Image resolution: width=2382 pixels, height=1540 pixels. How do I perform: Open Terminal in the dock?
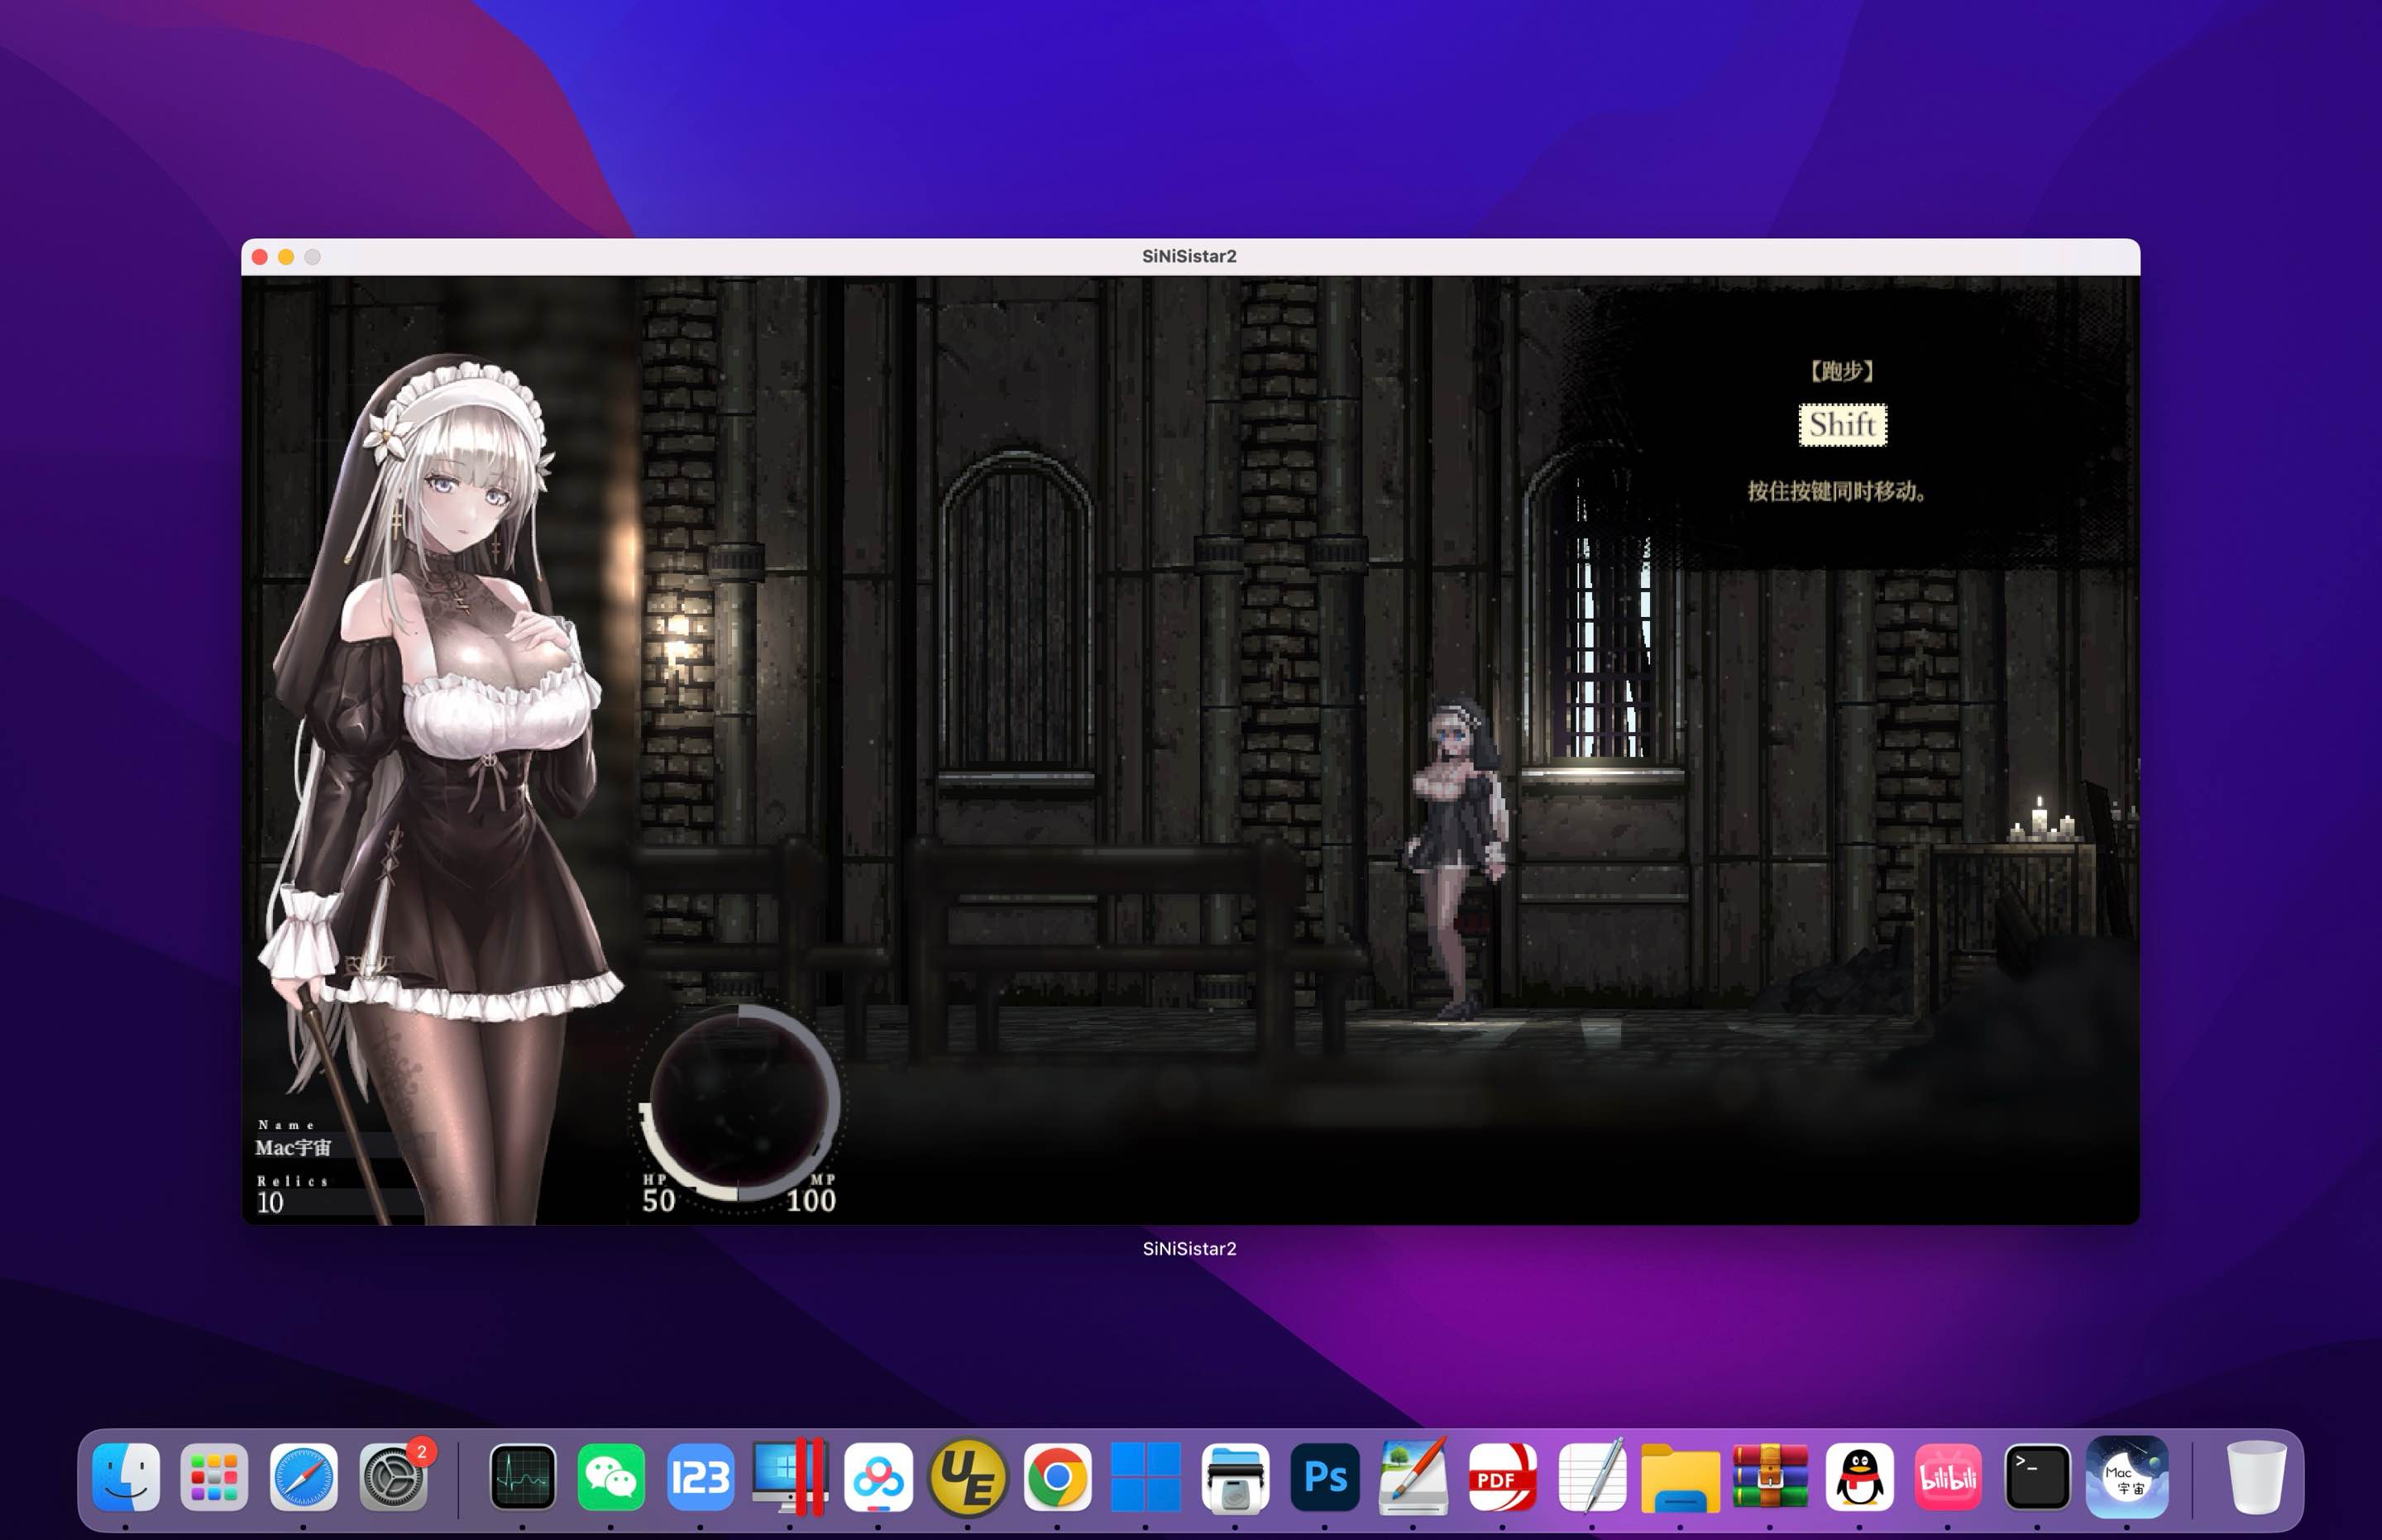click(x=2037, y=1477)
